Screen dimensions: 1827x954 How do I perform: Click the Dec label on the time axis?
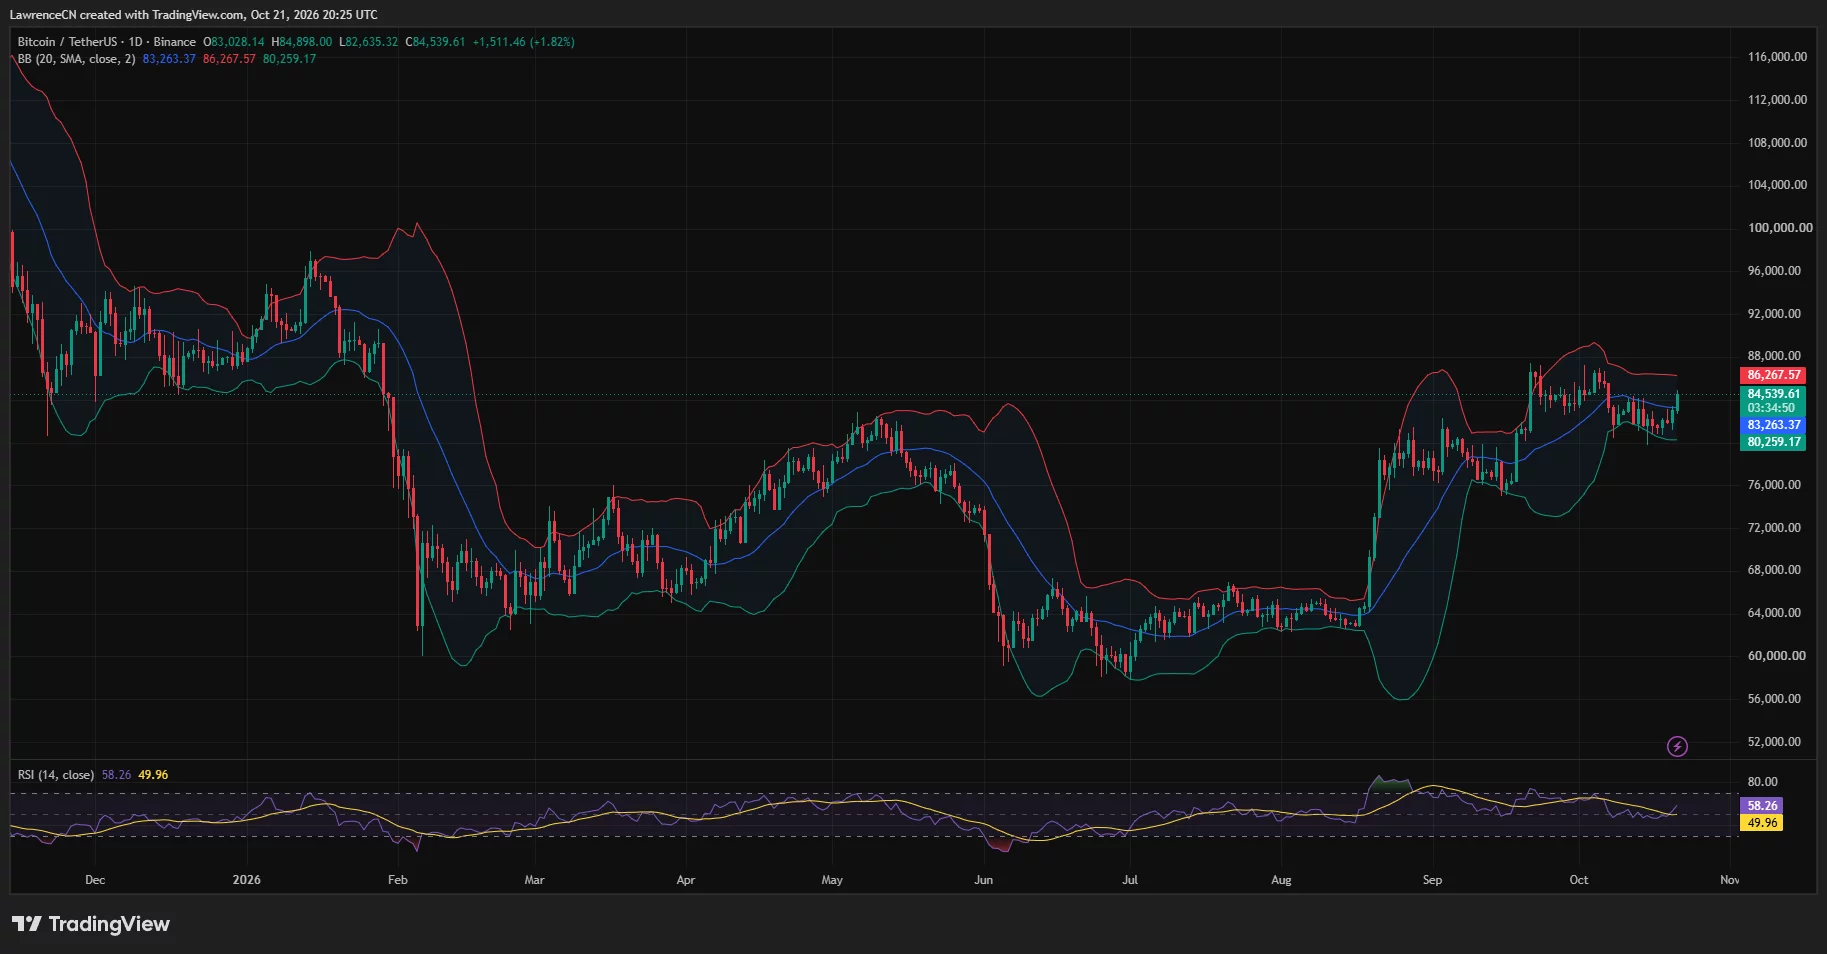click(x=95, y=880)
